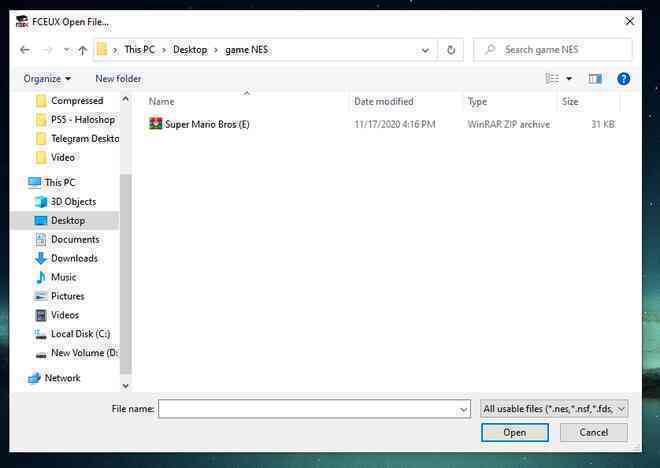Click the 11/17/2020 4:16 PM date cell

point(394,124)
